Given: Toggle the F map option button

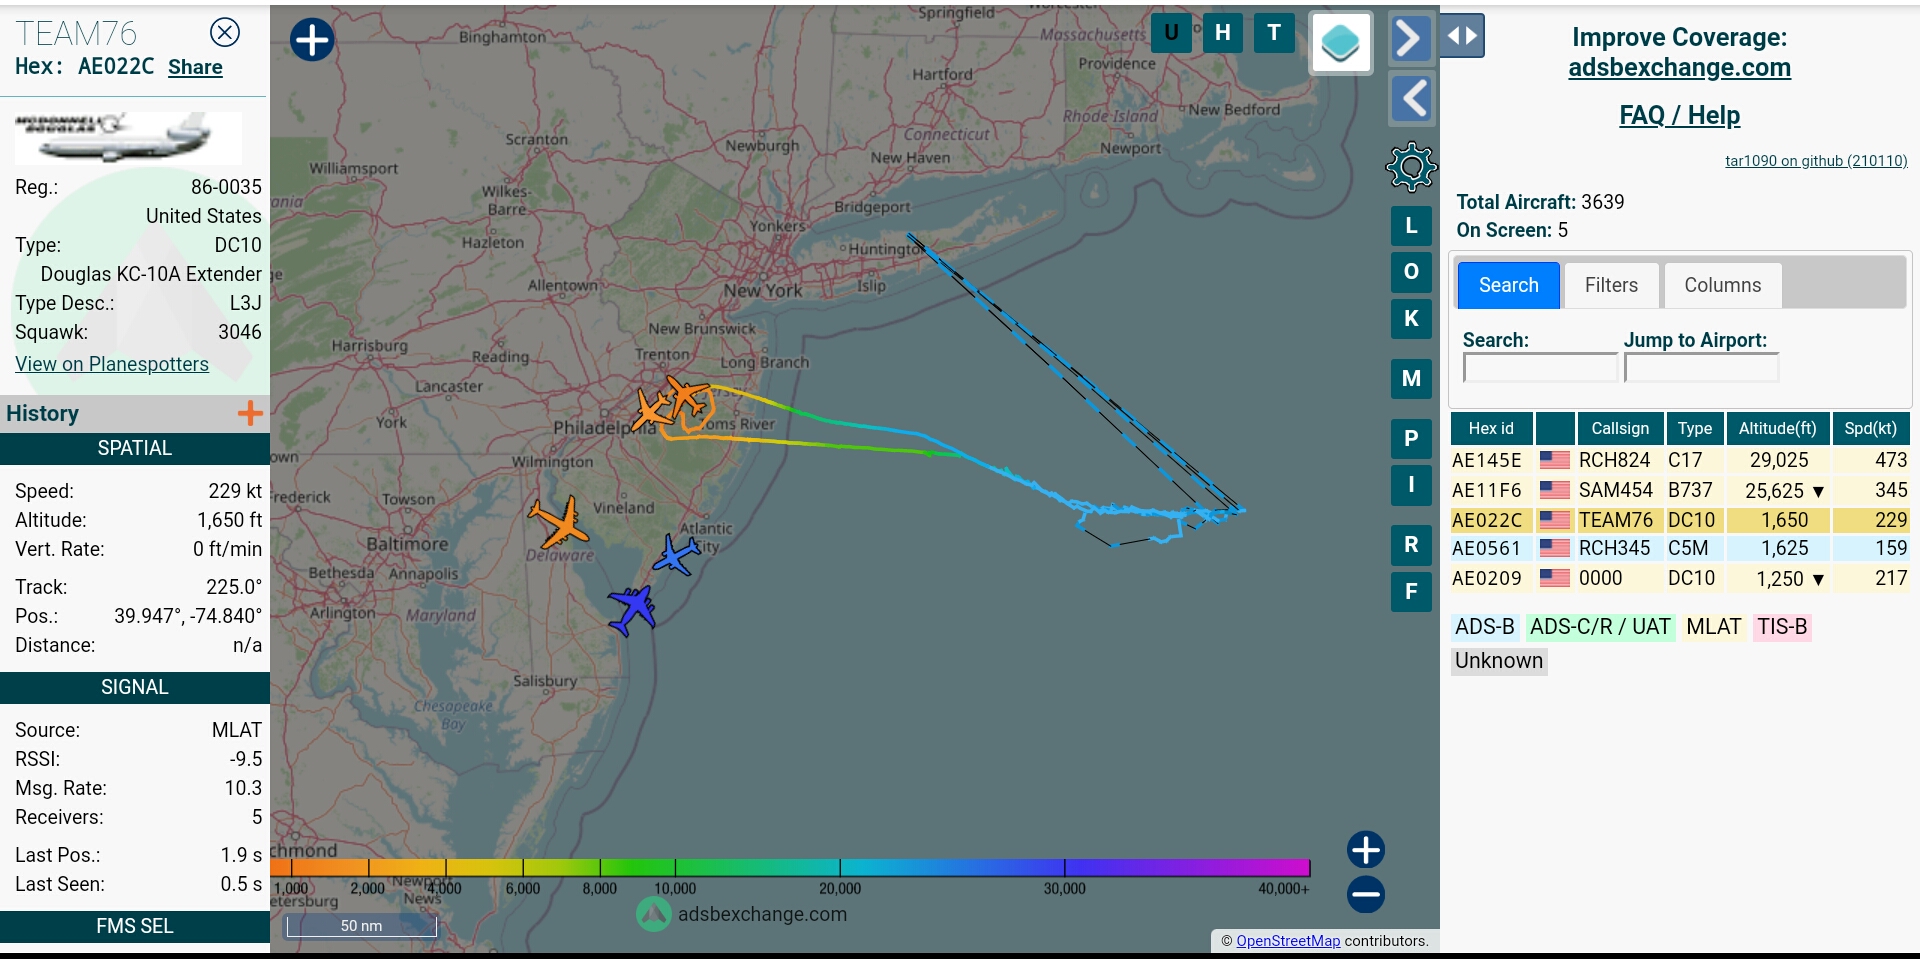Looking at the screenshot, I should 1411,591.
